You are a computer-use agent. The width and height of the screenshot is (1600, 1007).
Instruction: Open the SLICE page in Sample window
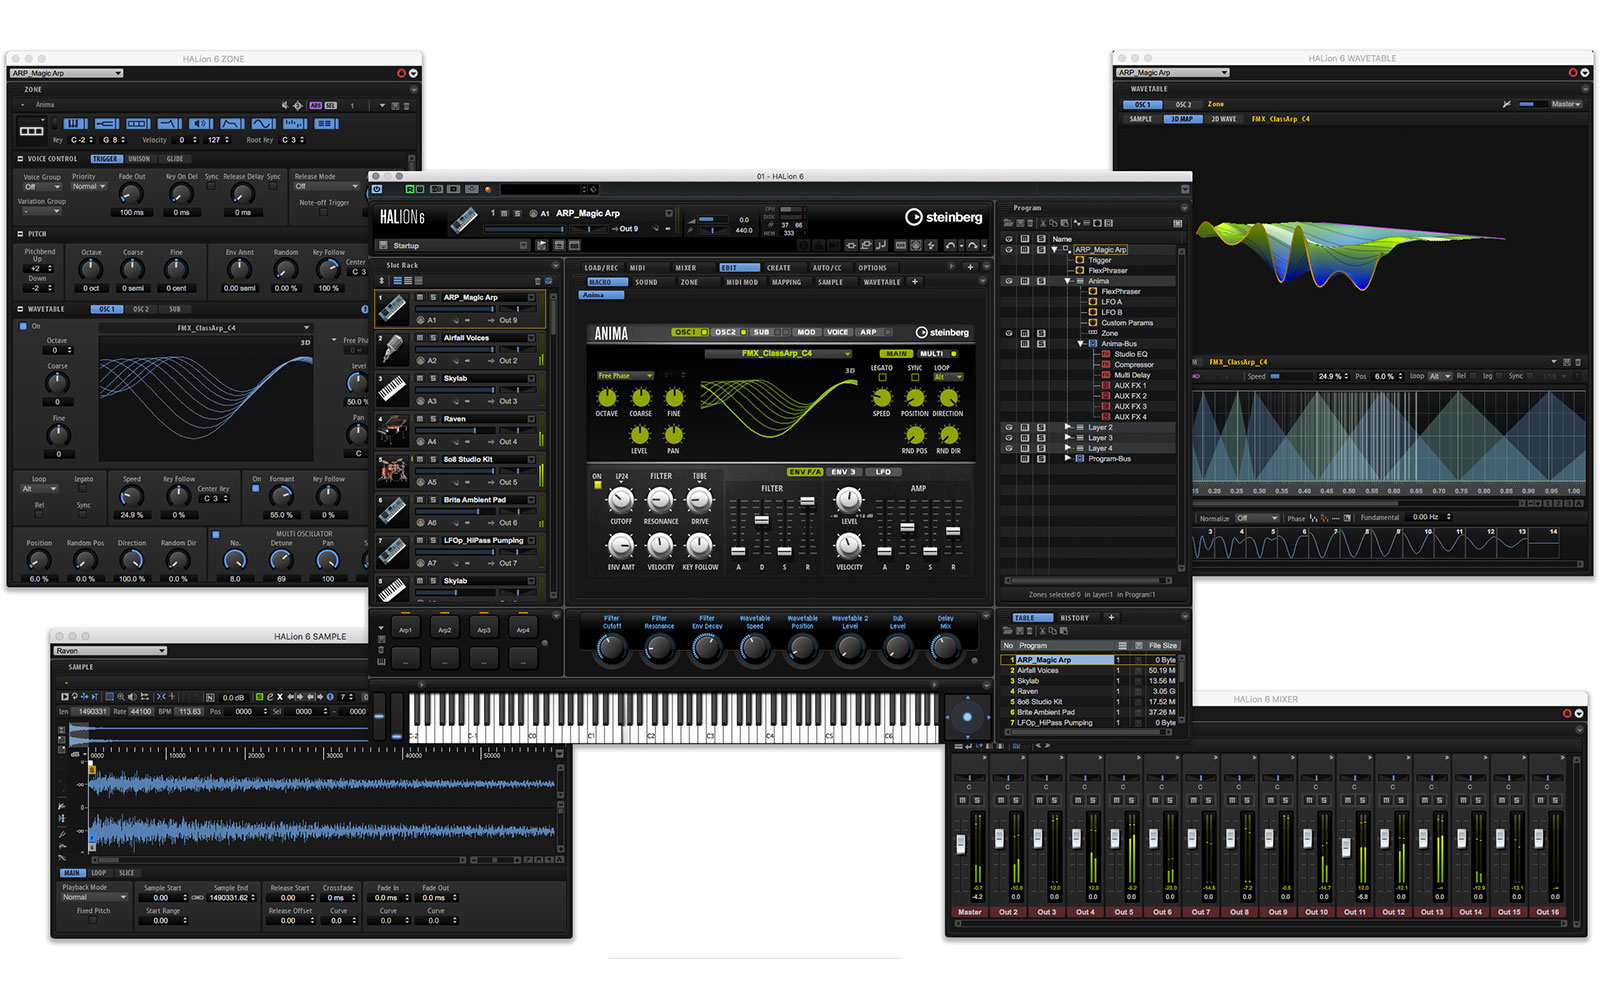pyautogui.click(x=127, y=873)
